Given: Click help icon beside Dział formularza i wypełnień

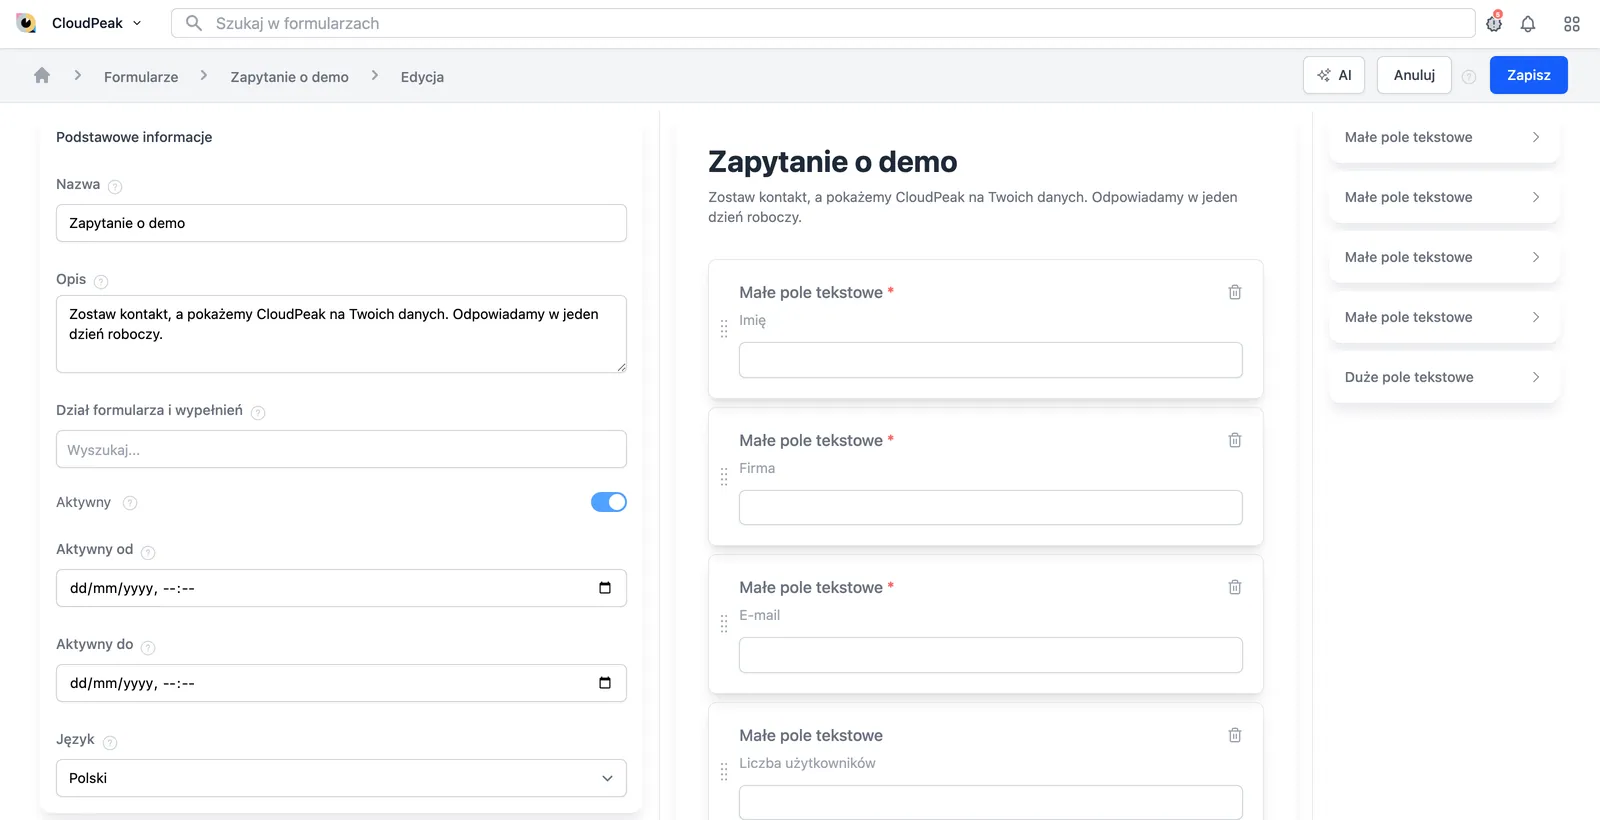Looking at the screenshot, I should [258, 413].
